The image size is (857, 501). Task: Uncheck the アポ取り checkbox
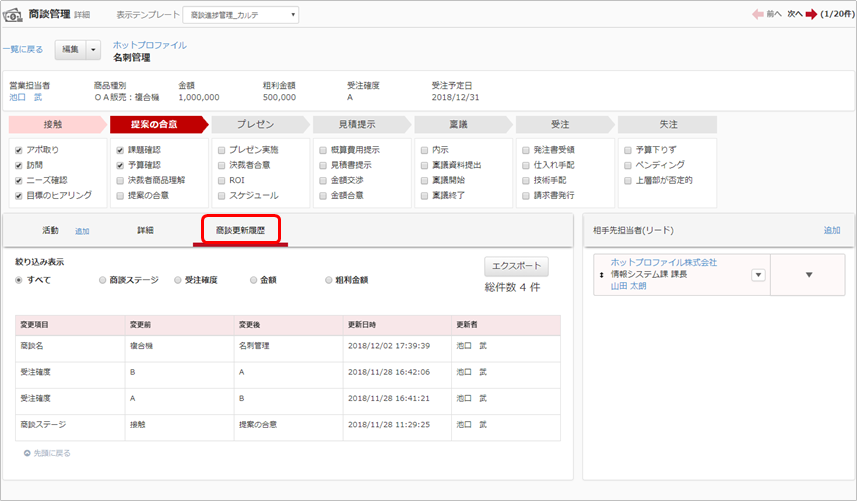click(19, 150)
